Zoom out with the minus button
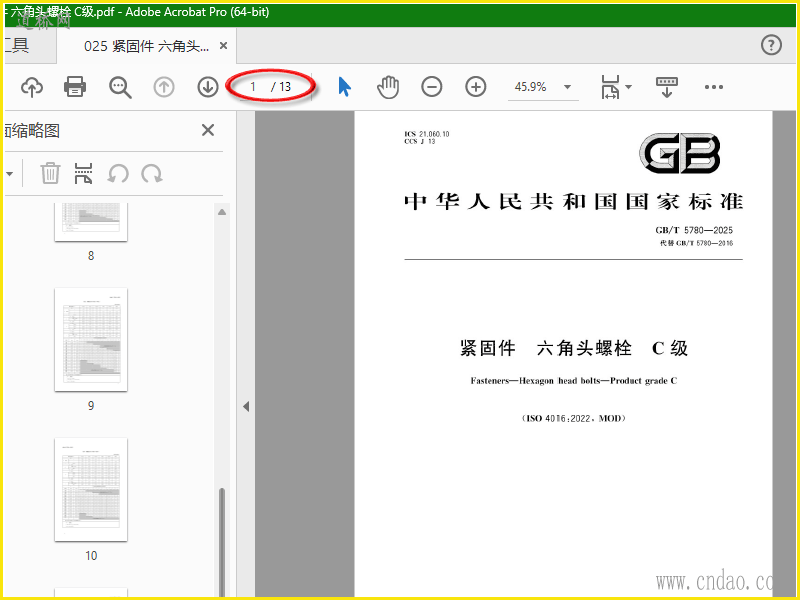This screenshot has width=800, height=600. pyautogui.click(x=432, y=87)
